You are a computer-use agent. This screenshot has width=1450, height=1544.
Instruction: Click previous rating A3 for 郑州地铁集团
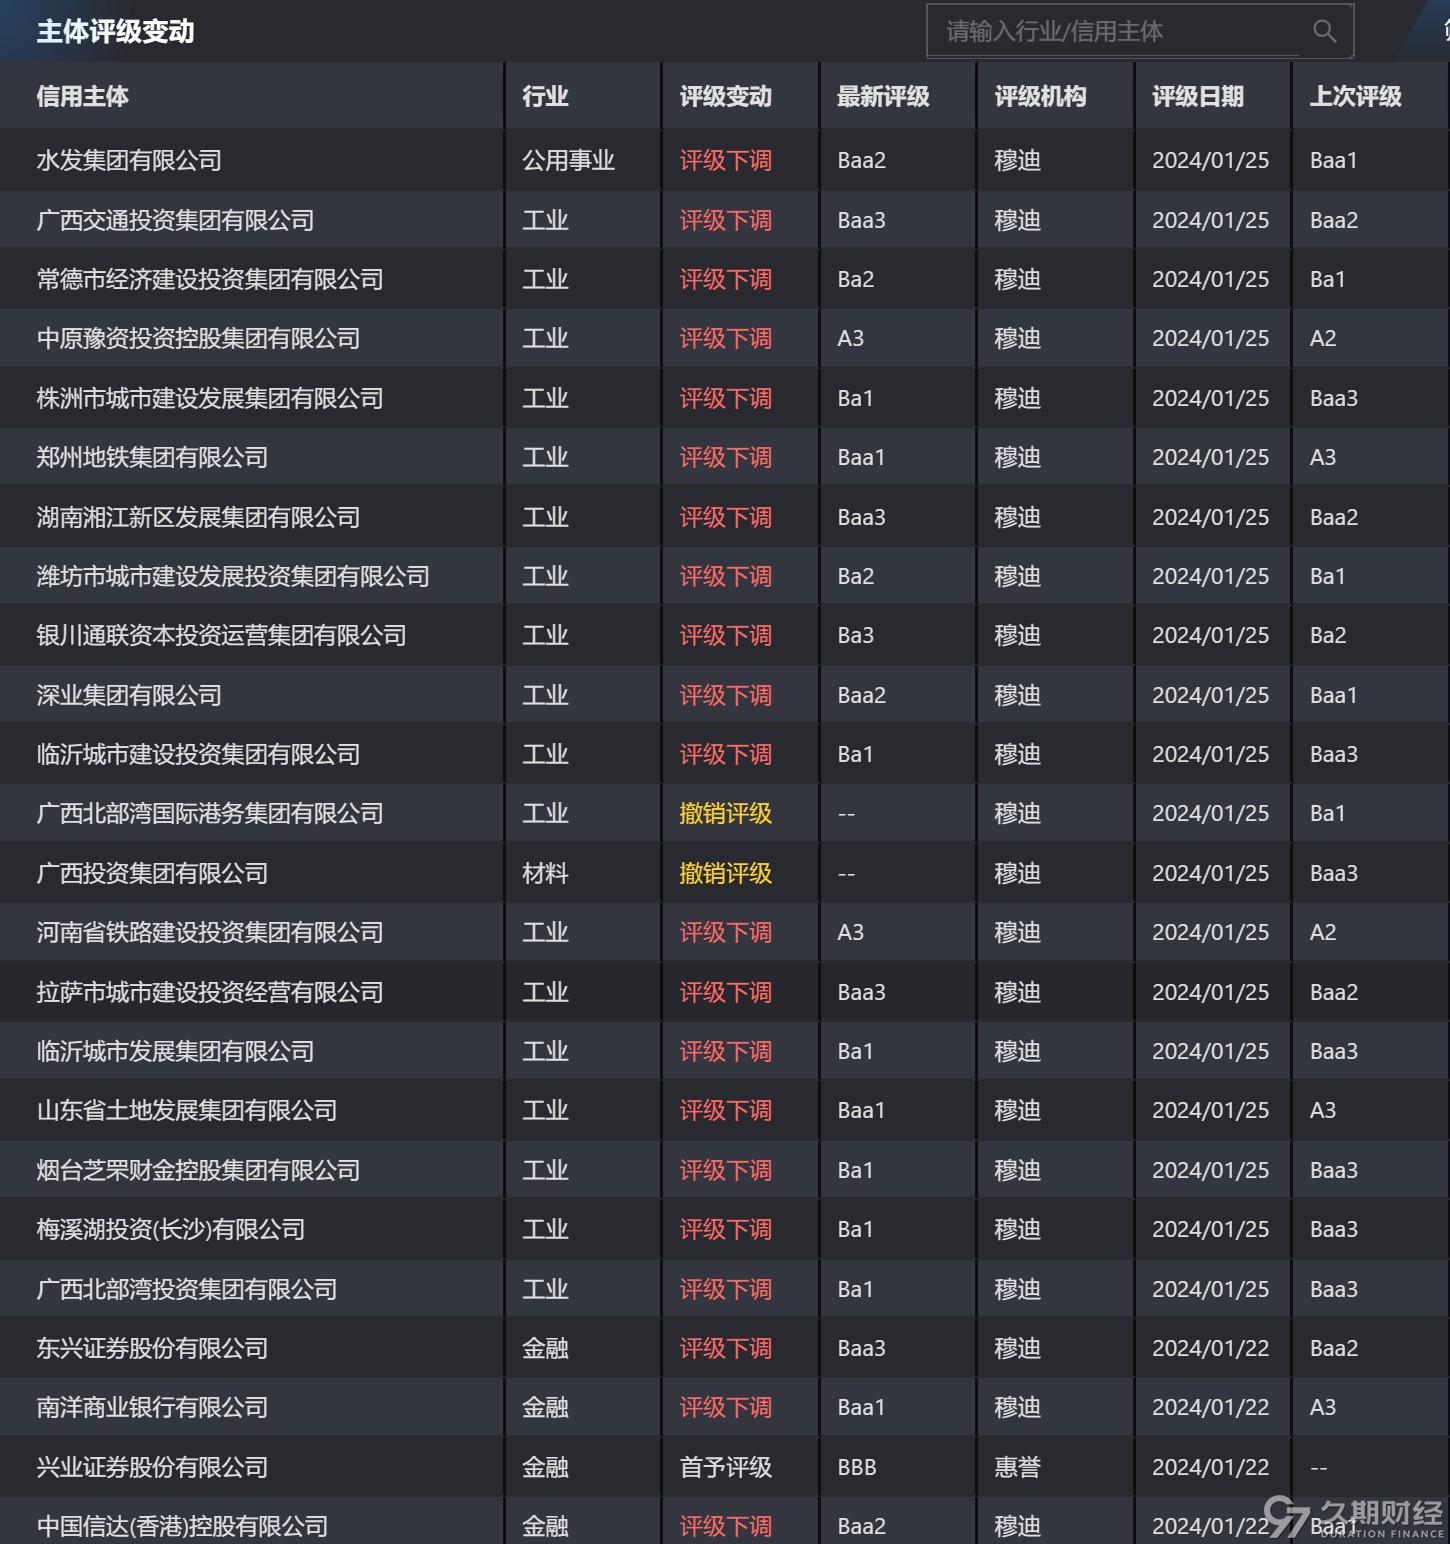tap(1323, 457)
